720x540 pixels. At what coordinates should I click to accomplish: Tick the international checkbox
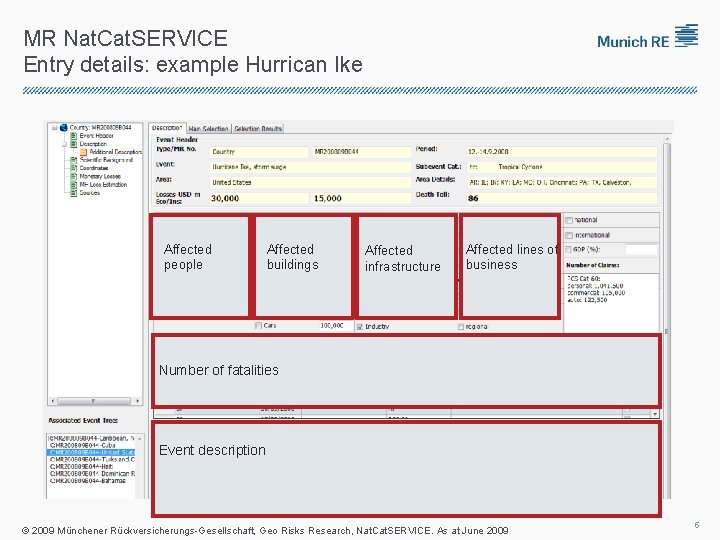[x=569, y=236]
